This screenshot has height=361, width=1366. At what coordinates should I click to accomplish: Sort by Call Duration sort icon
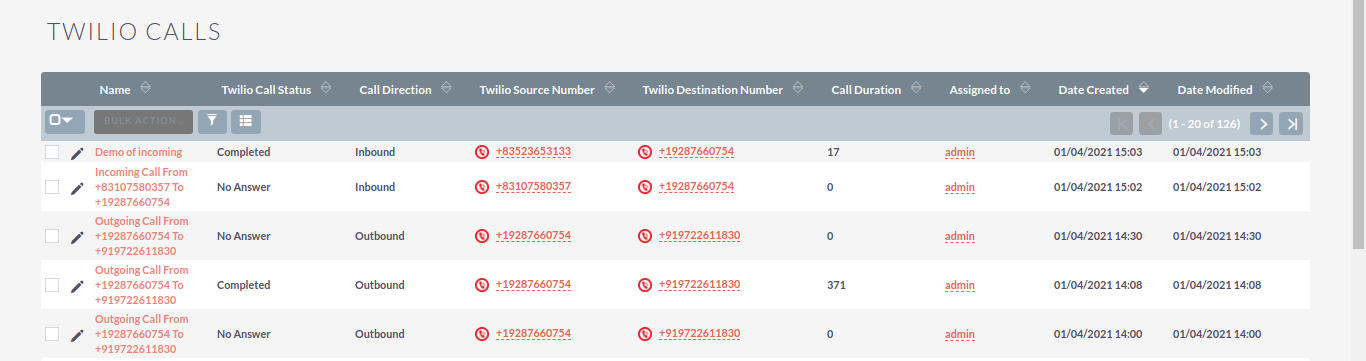(x=915, y=88)
